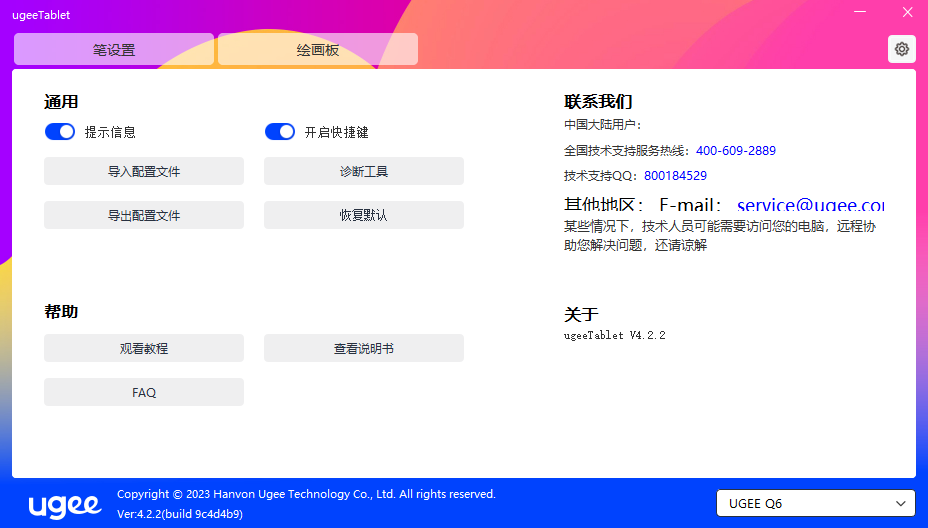The width and height of the screenshot is (928, 528).
Task: Toggle the 开启快捷键 switch
Action: pos(279,131)
